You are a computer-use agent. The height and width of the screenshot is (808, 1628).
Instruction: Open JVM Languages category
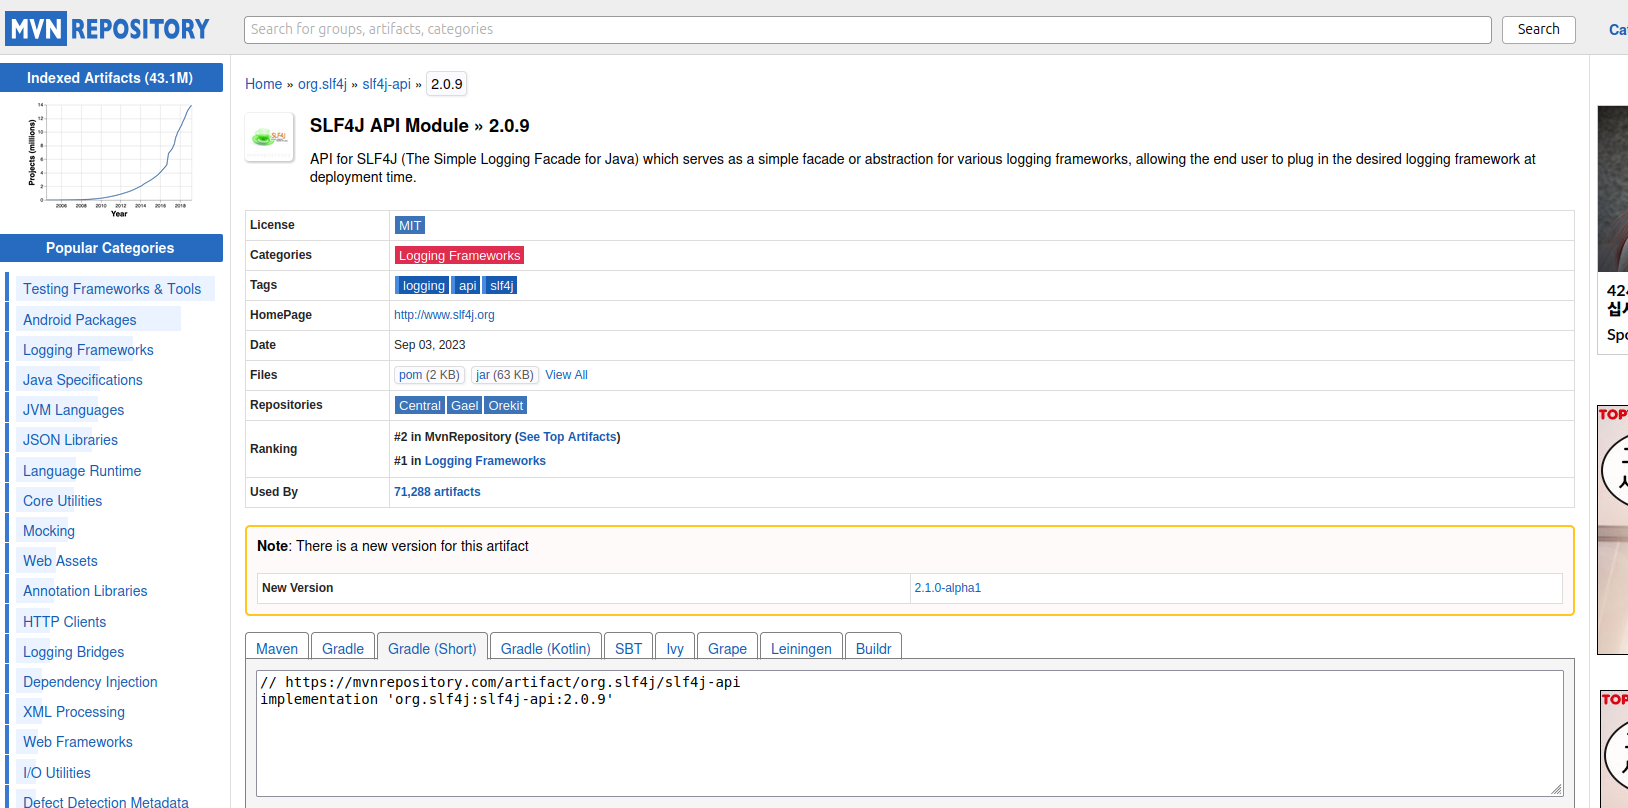74,410
